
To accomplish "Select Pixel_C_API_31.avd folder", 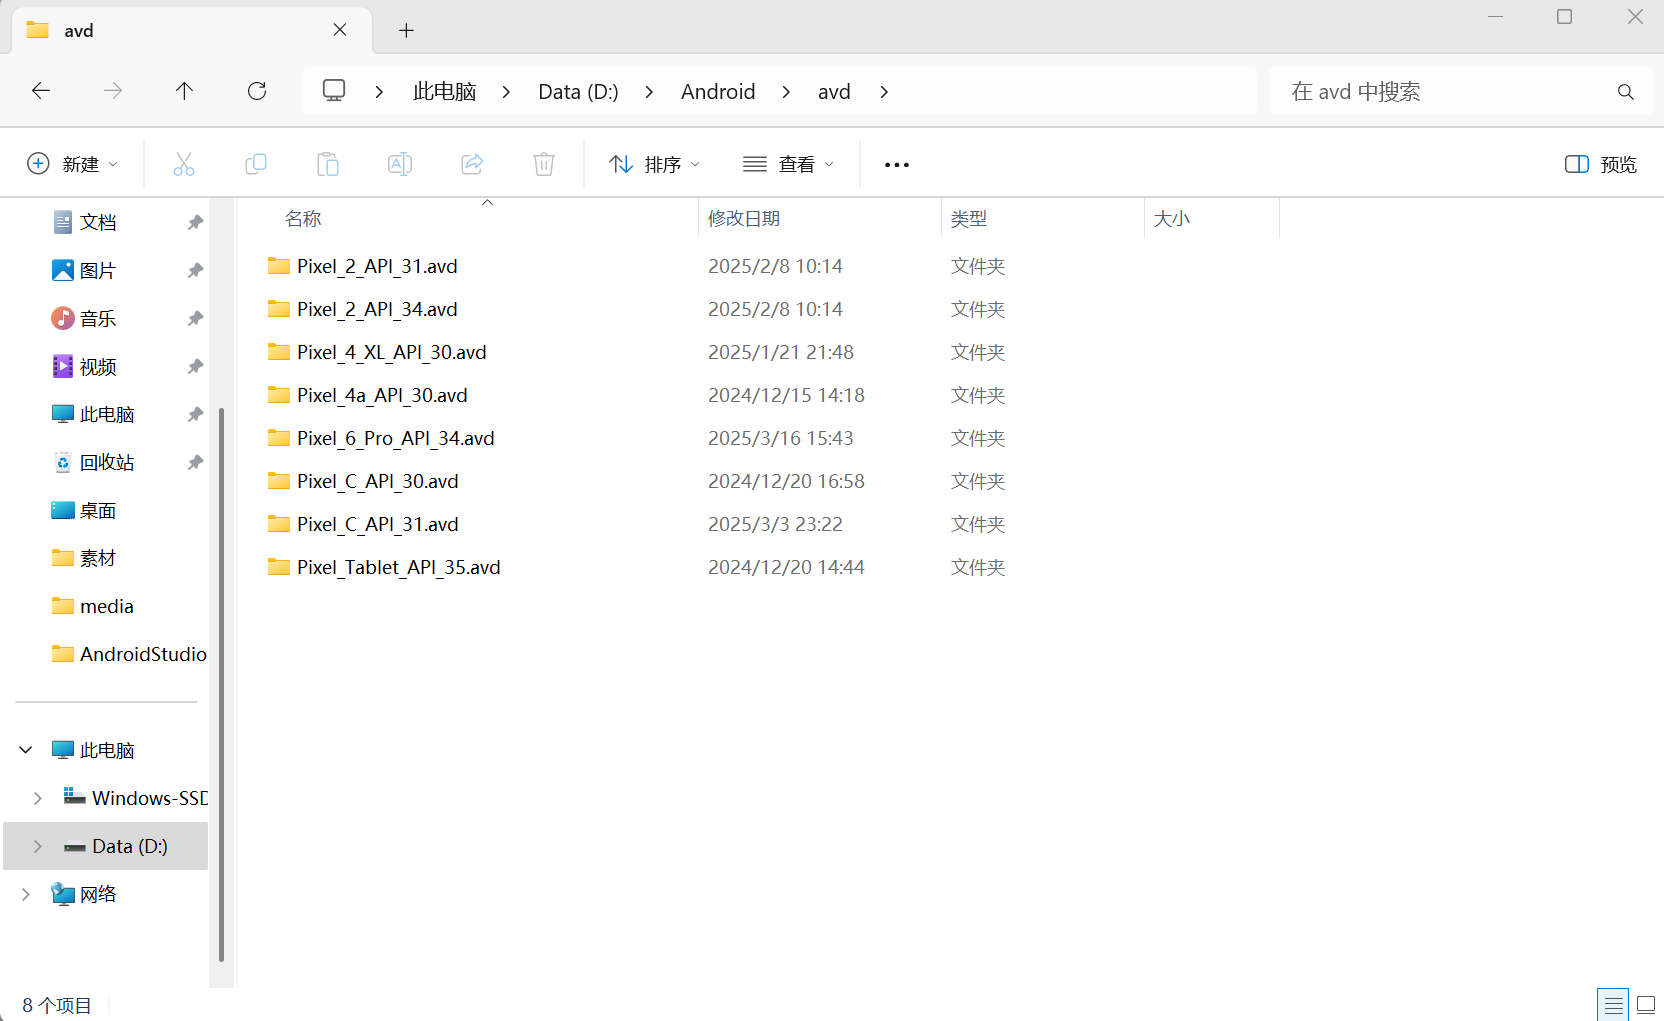I will click(x=377, y=524).
